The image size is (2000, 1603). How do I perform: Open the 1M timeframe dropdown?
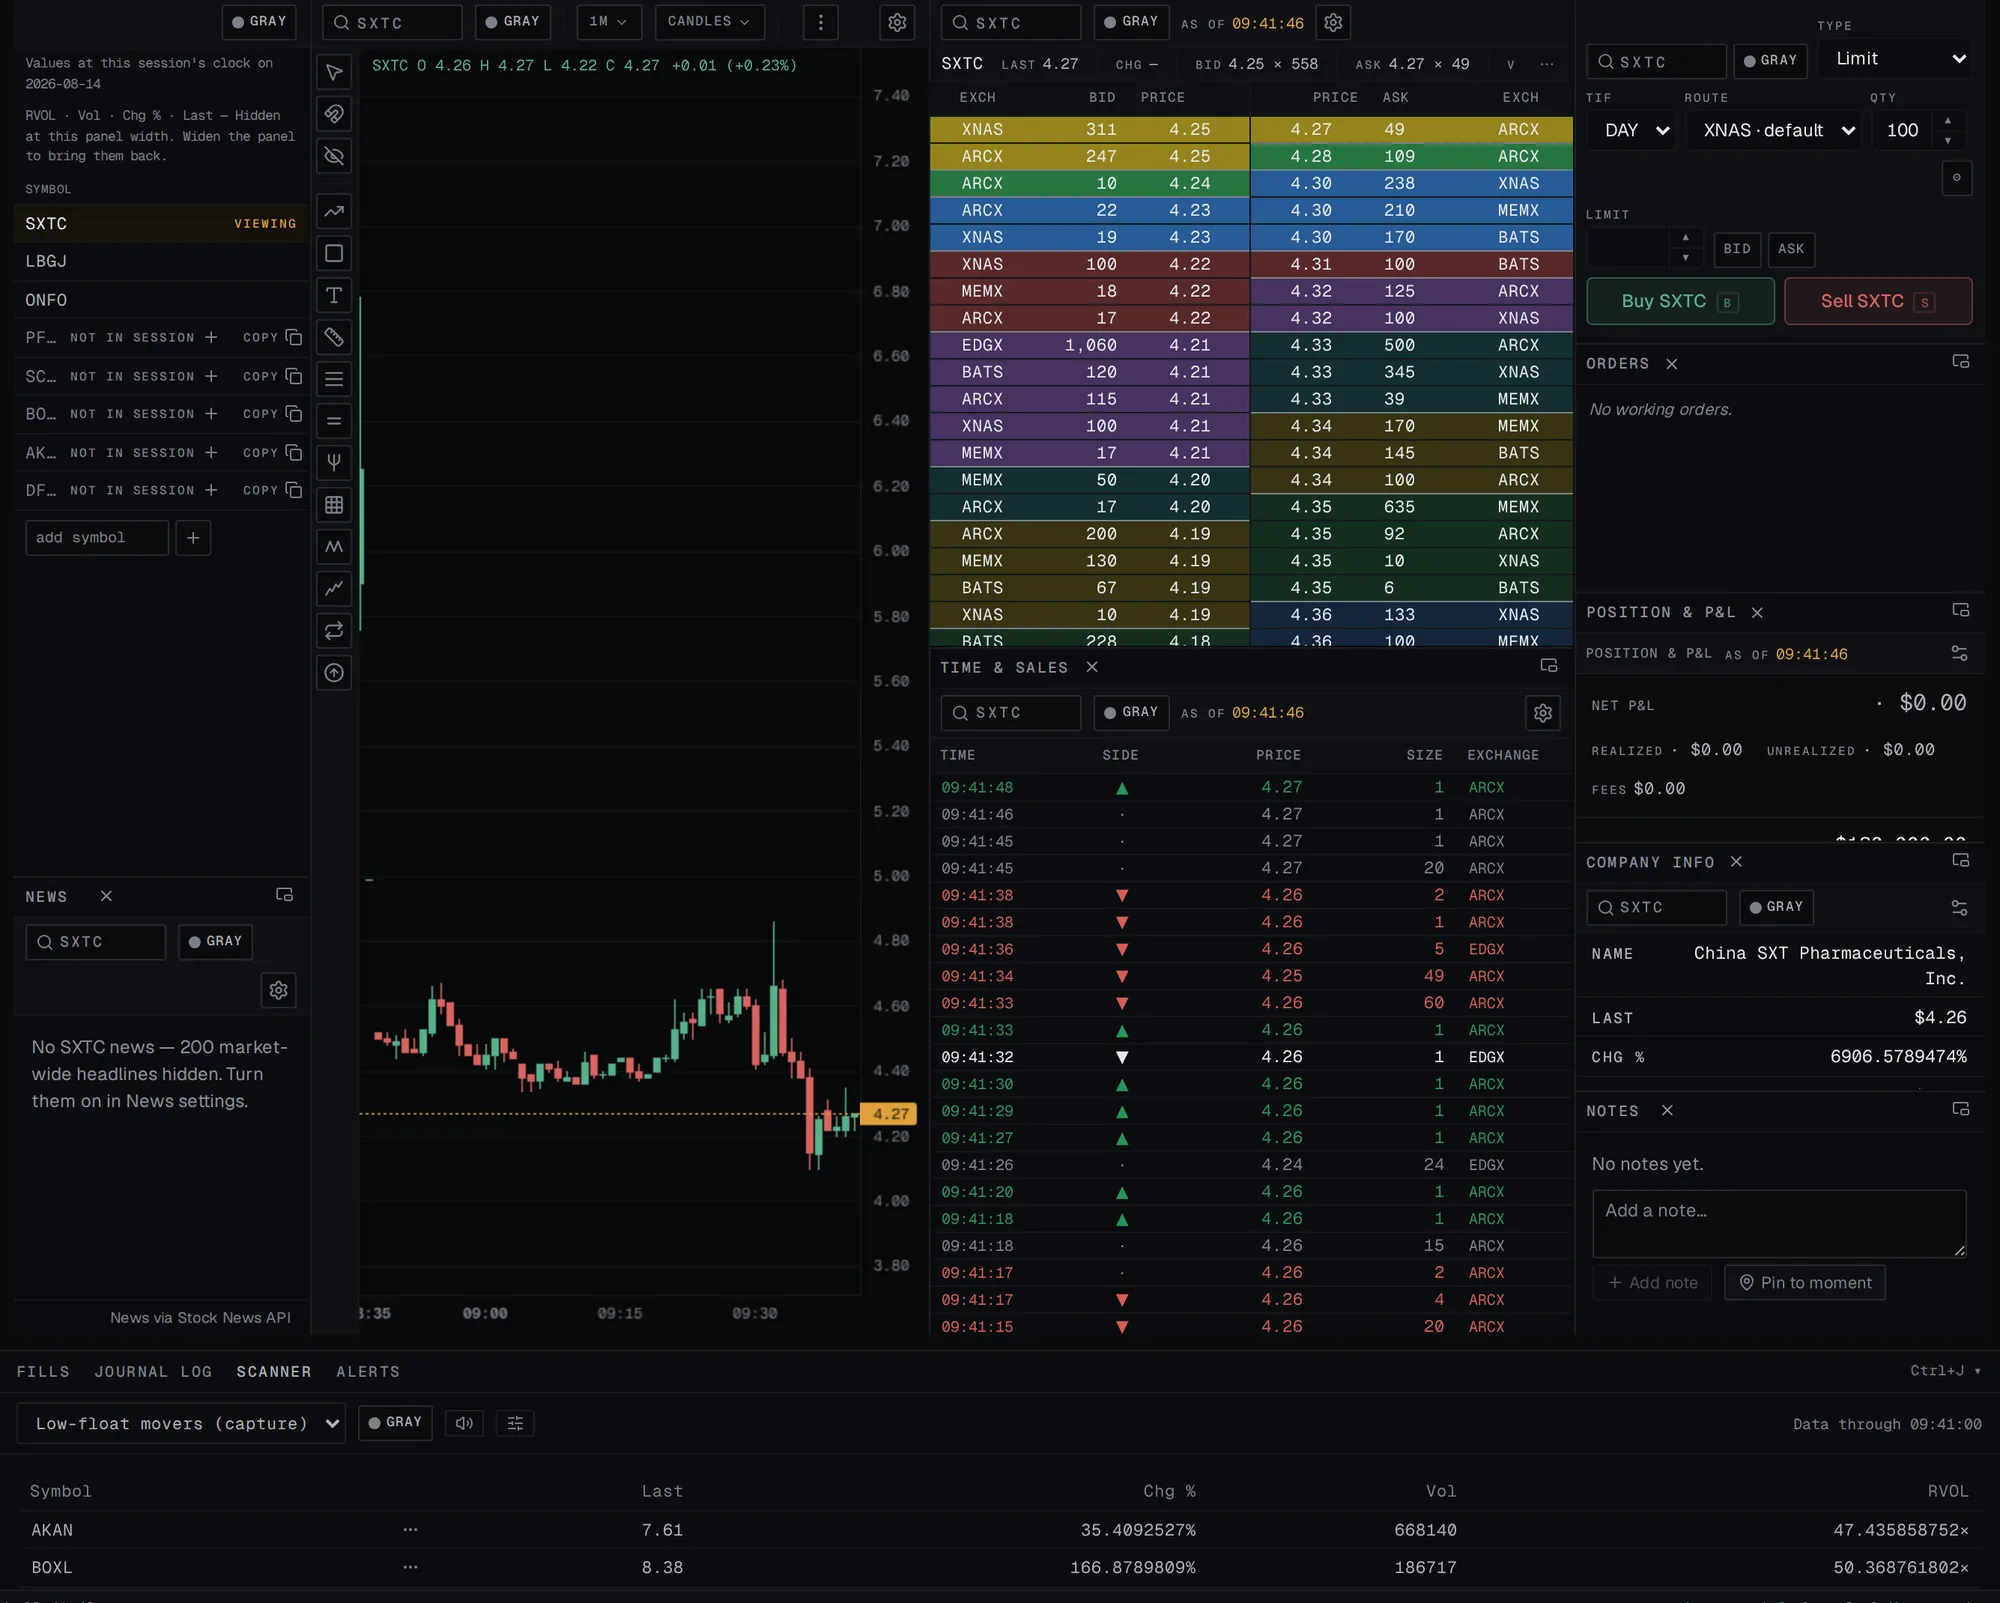[608, 22]
